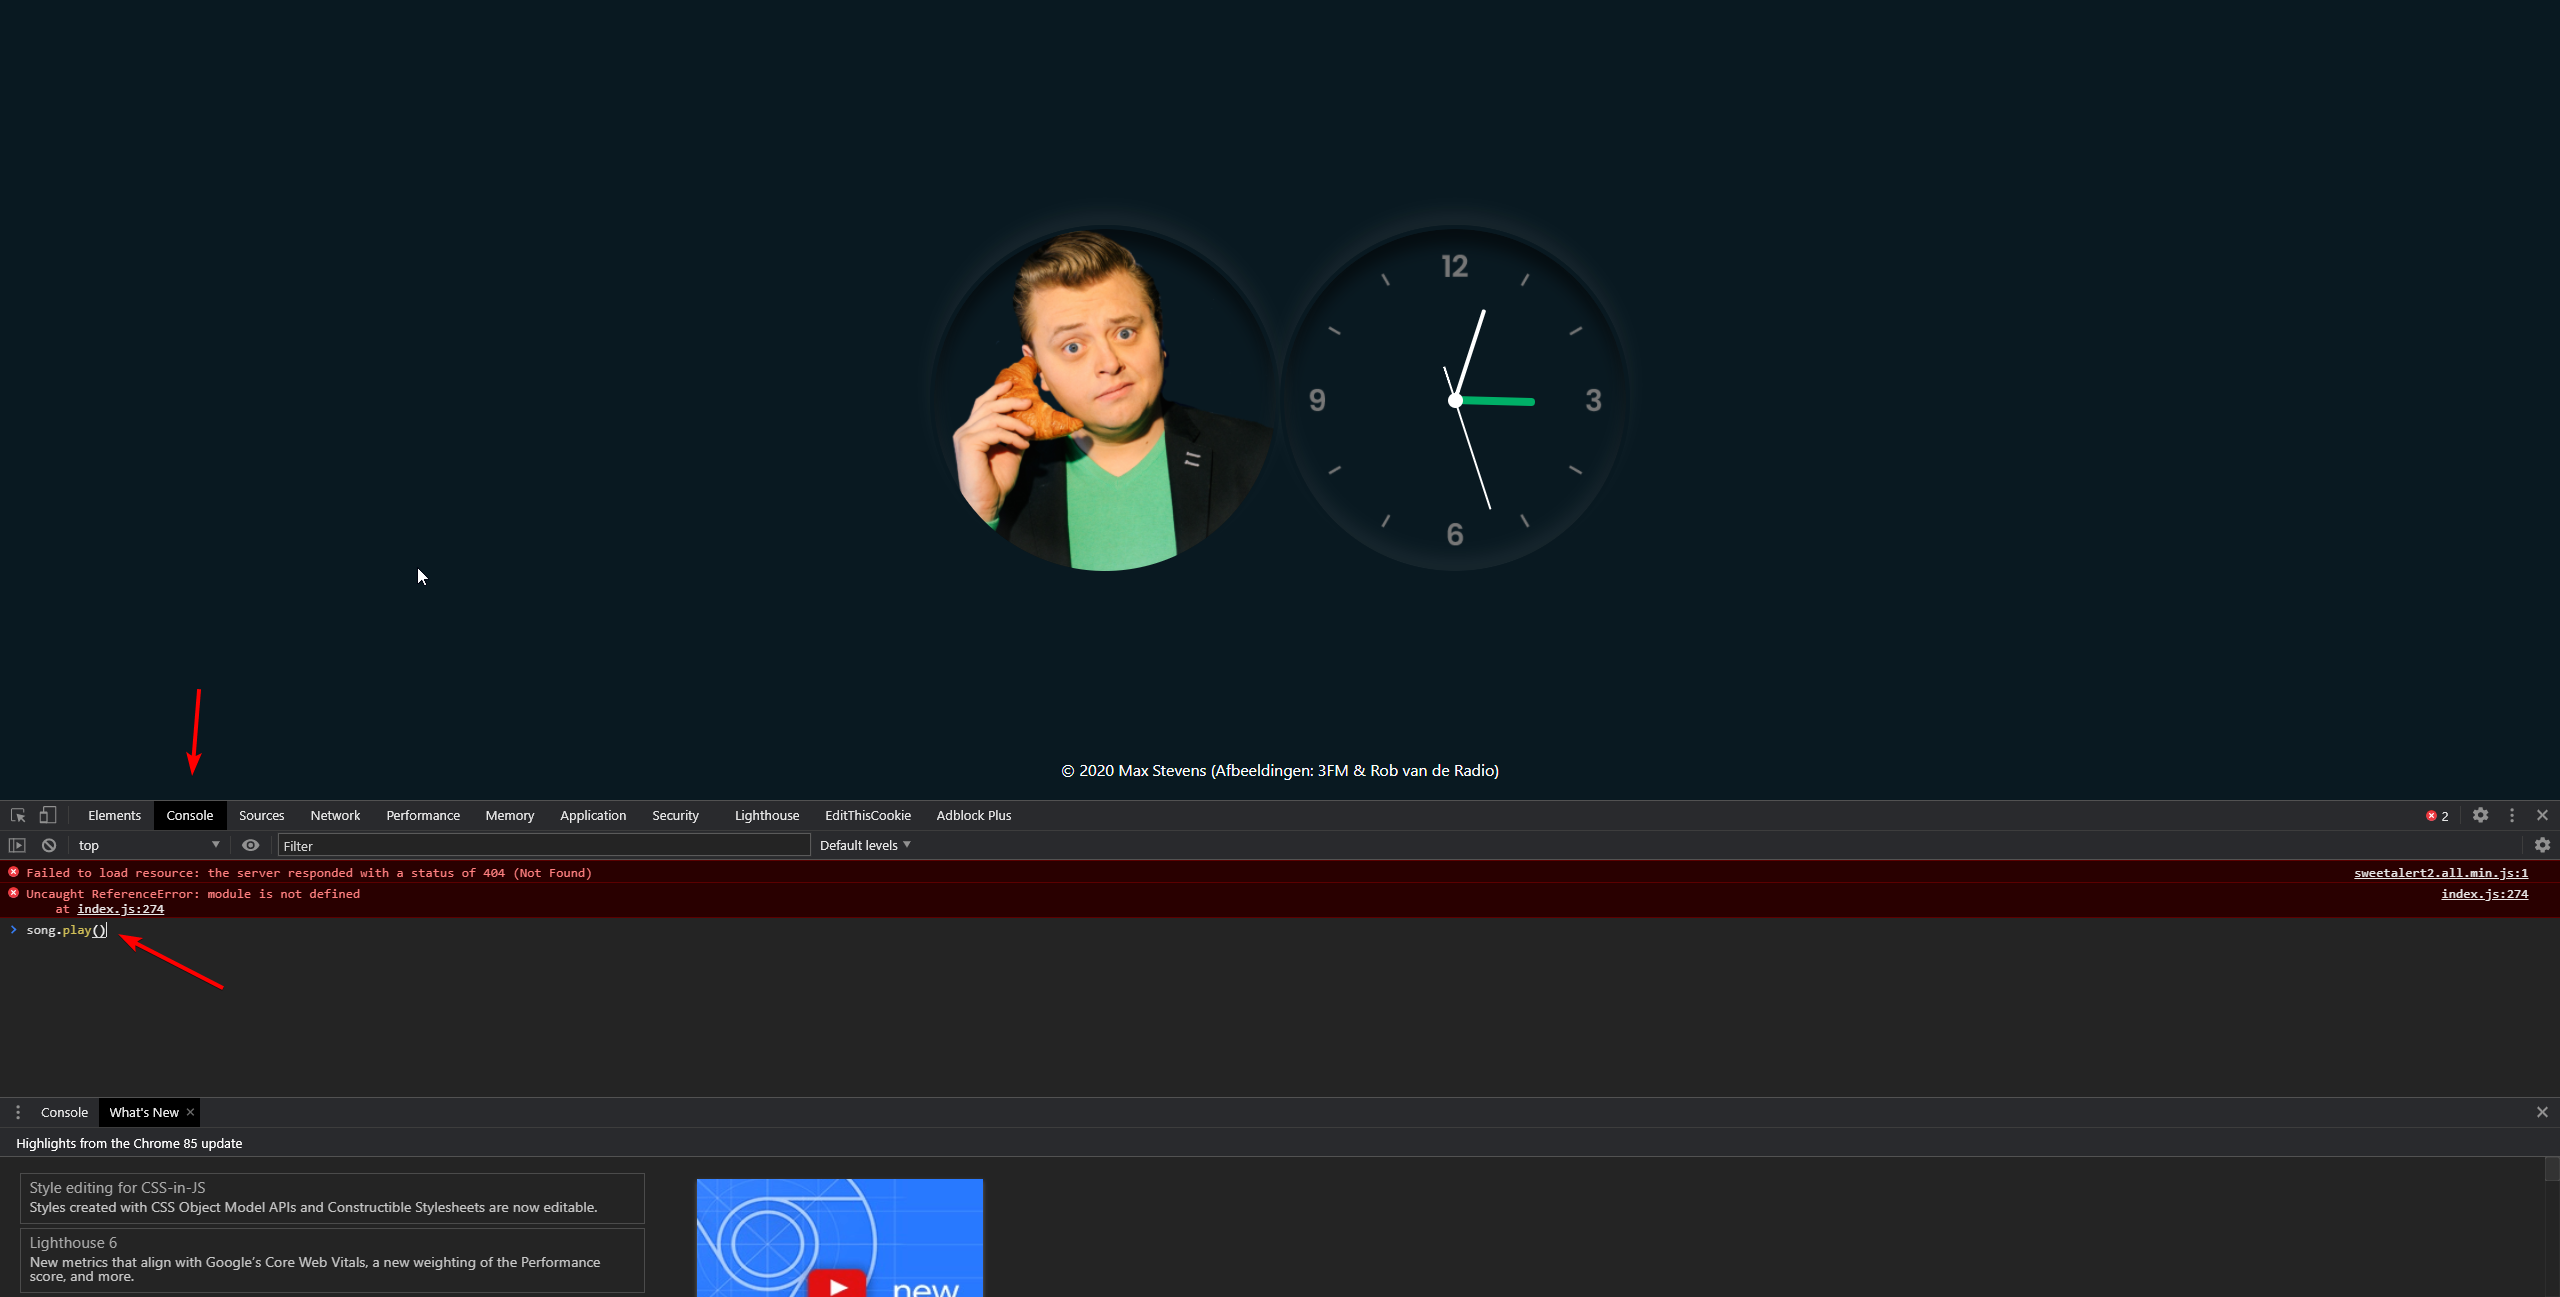Open the drawer three-dot menu
This screenshot has height=1297, width=2560.
(18, 1112)
